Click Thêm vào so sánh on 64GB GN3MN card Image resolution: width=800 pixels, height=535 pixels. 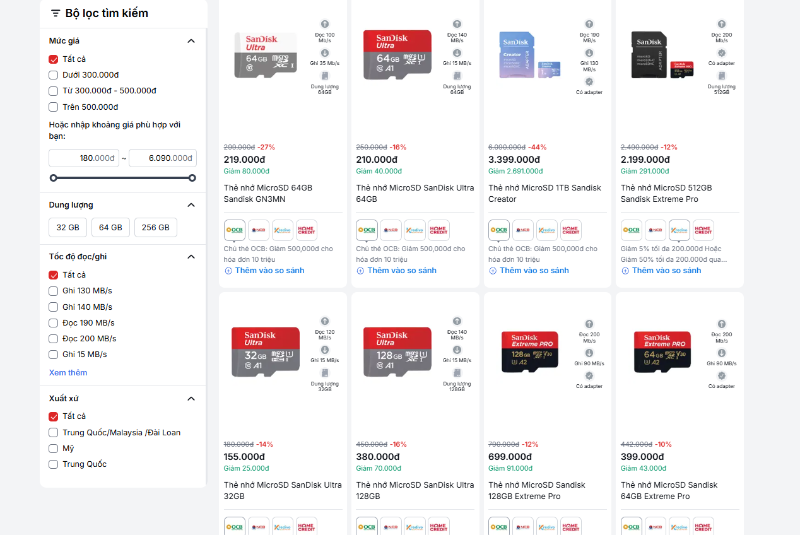(269, 270)
